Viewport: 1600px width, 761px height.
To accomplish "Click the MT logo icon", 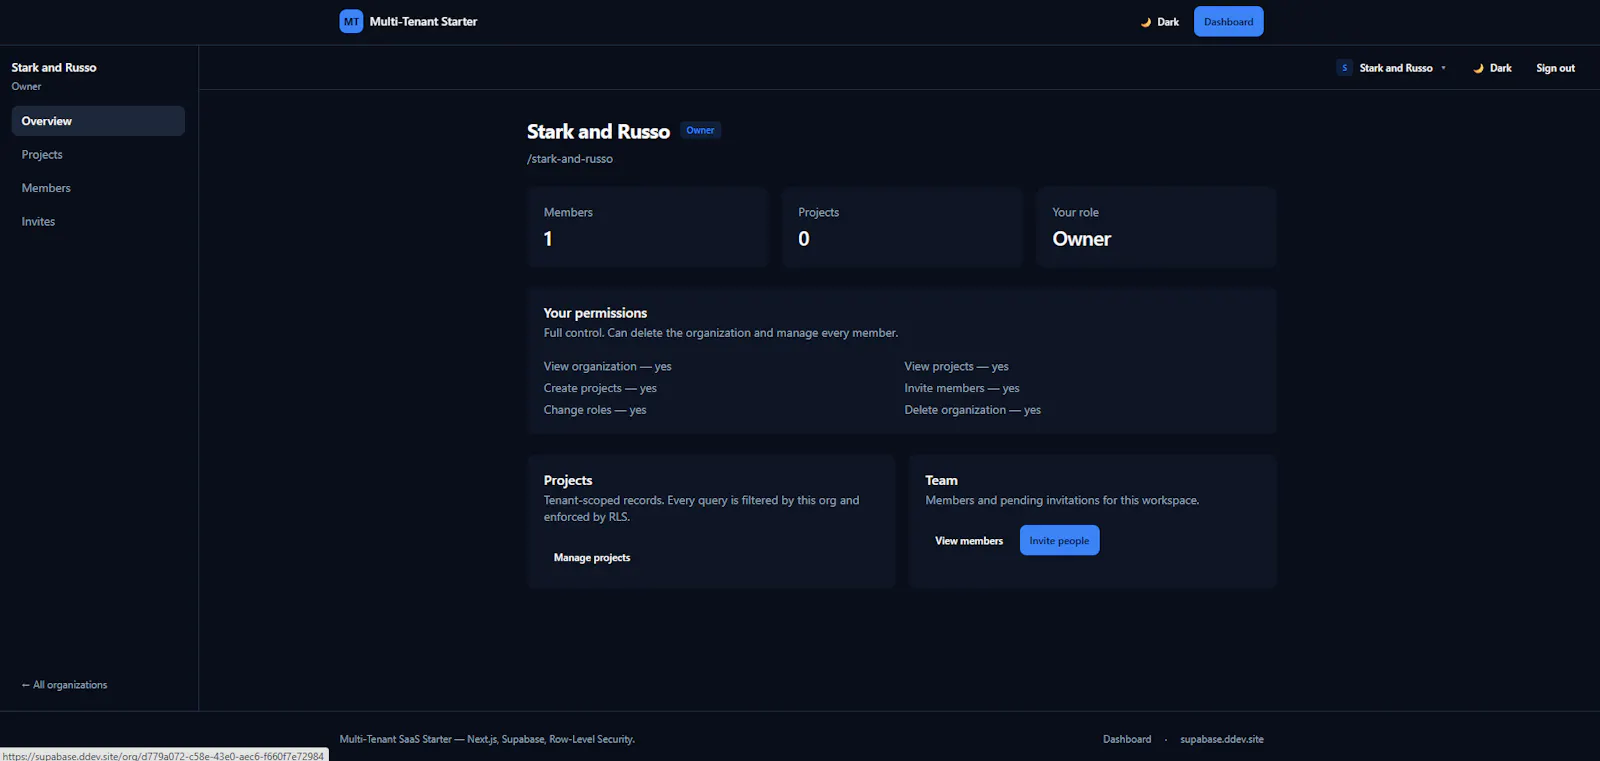I will (351, 21).
